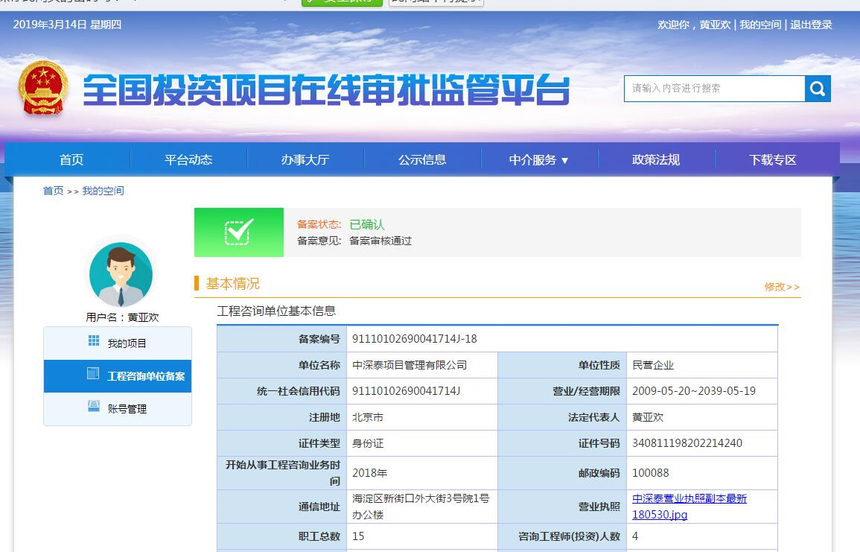
Task: Expand the 中介服务 dropdown arrow
Action: pos(565,161)
